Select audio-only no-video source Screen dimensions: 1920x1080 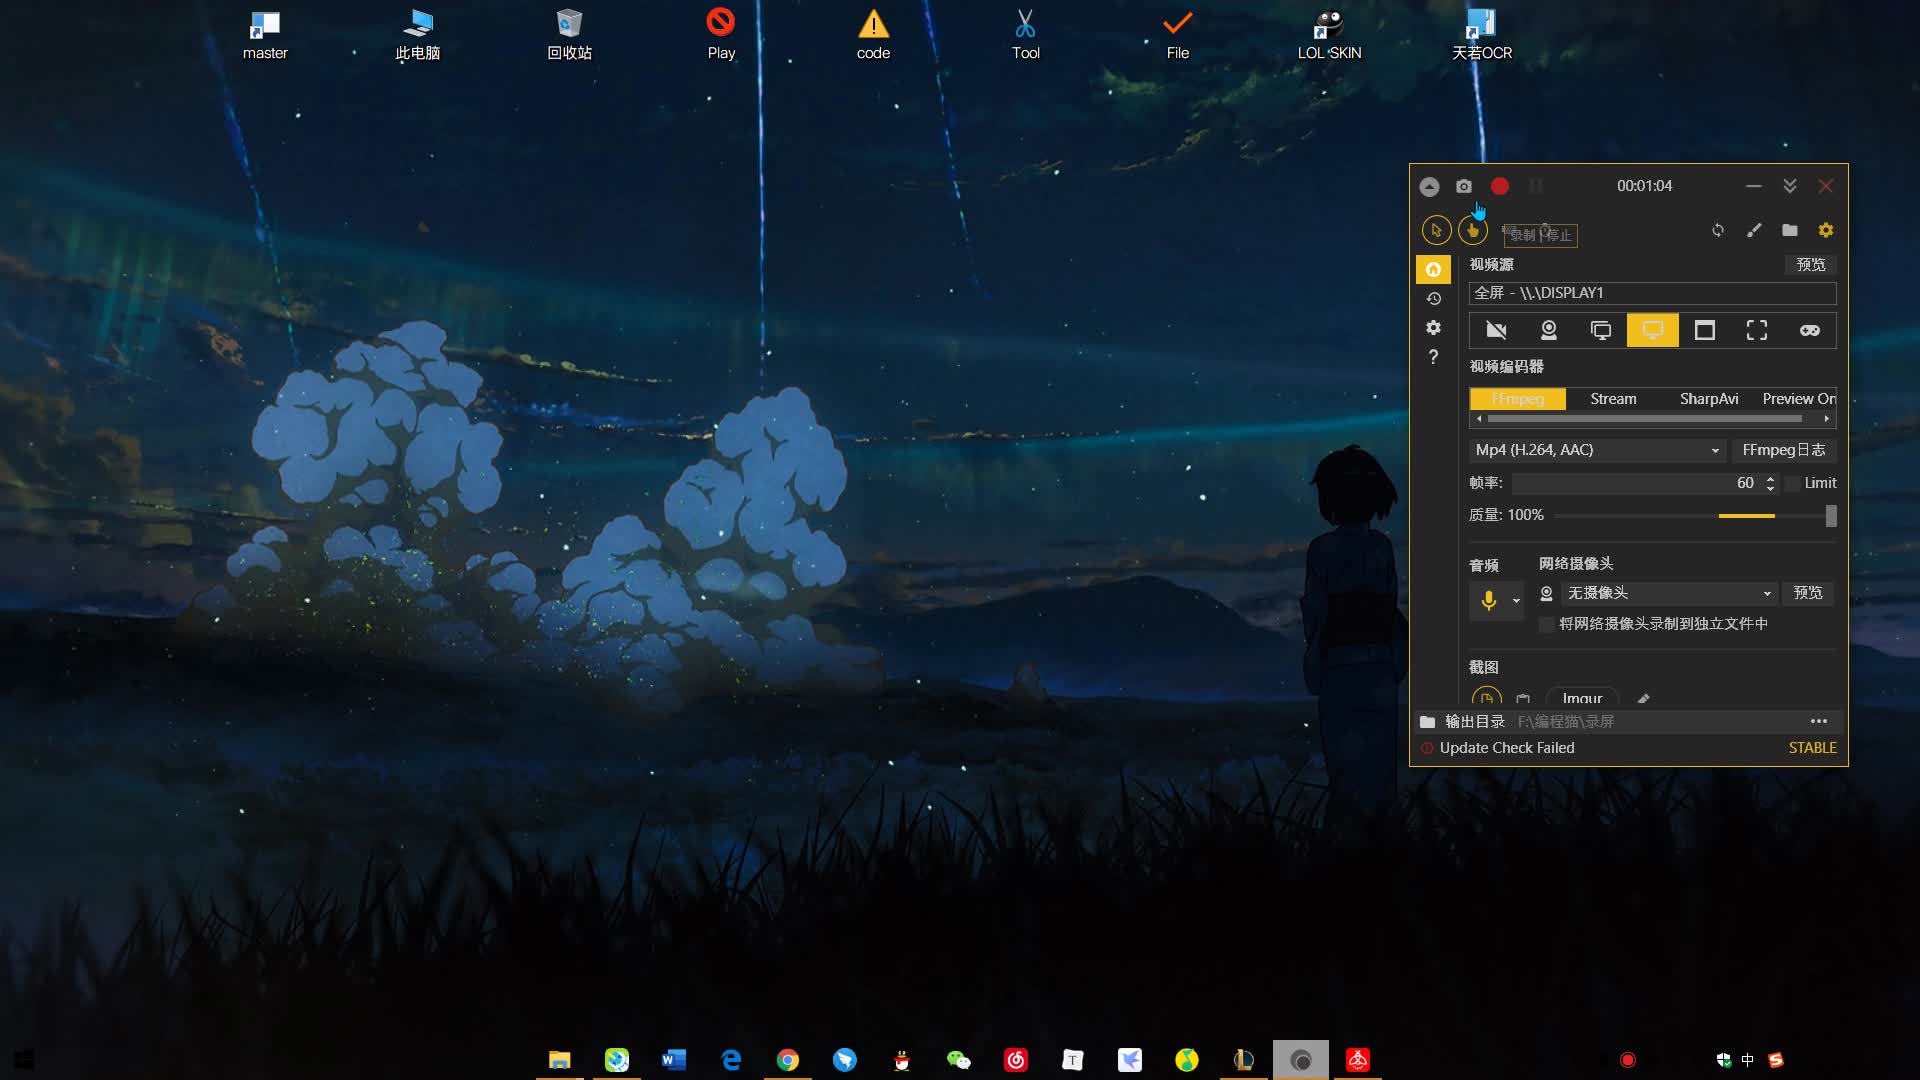1496,330
